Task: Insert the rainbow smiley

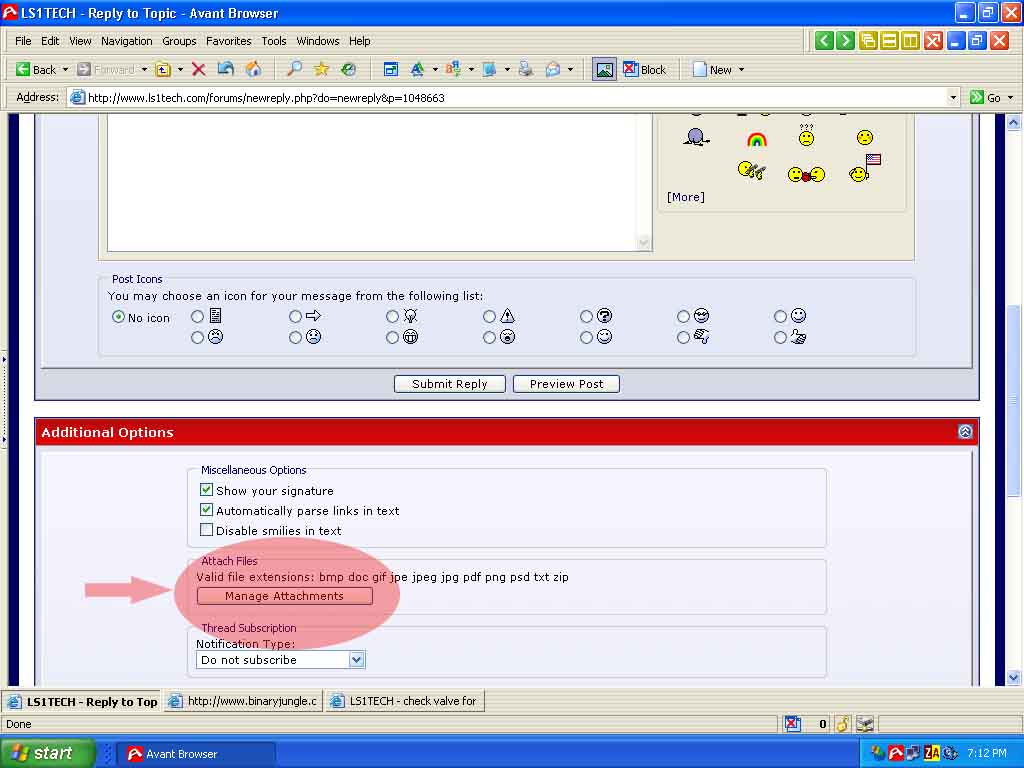Action: point(757,139)
